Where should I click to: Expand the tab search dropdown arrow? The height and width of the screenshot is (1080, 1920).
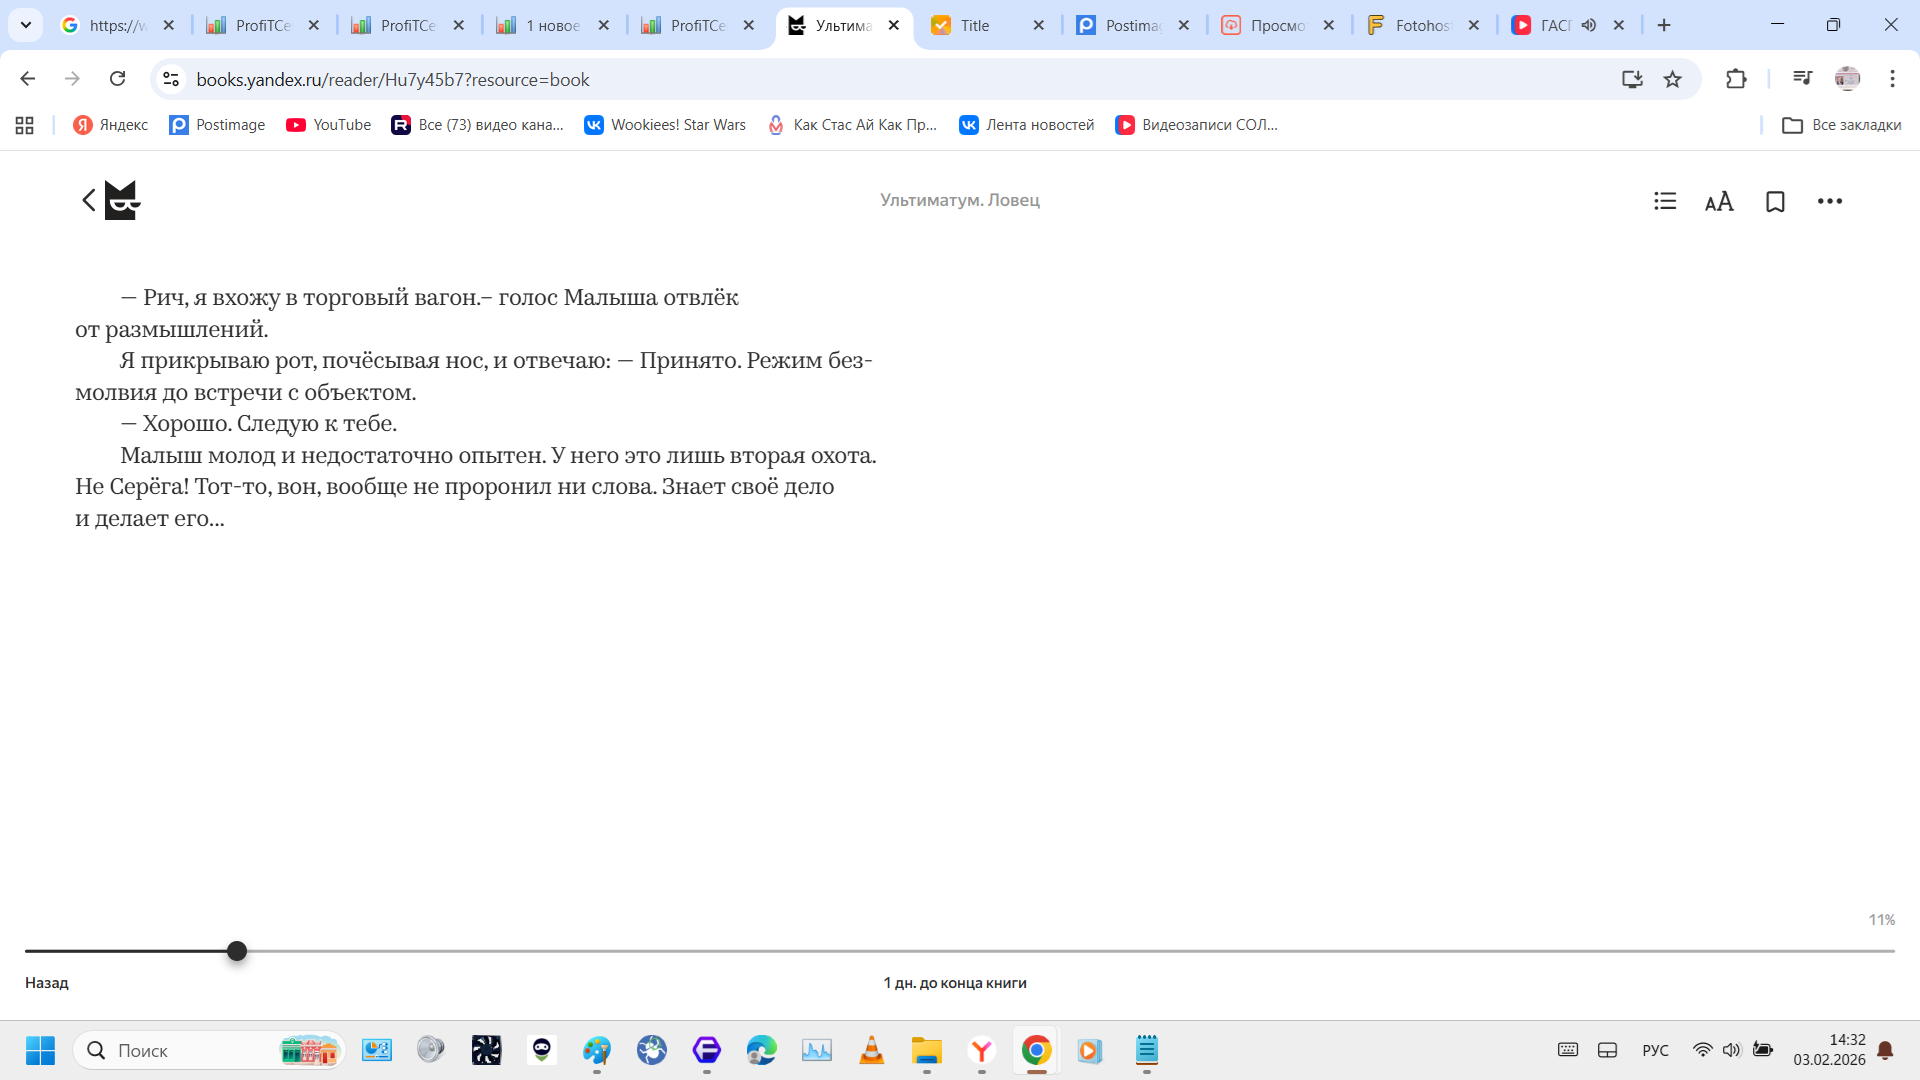pyautogui.click(x=26, y=25)
